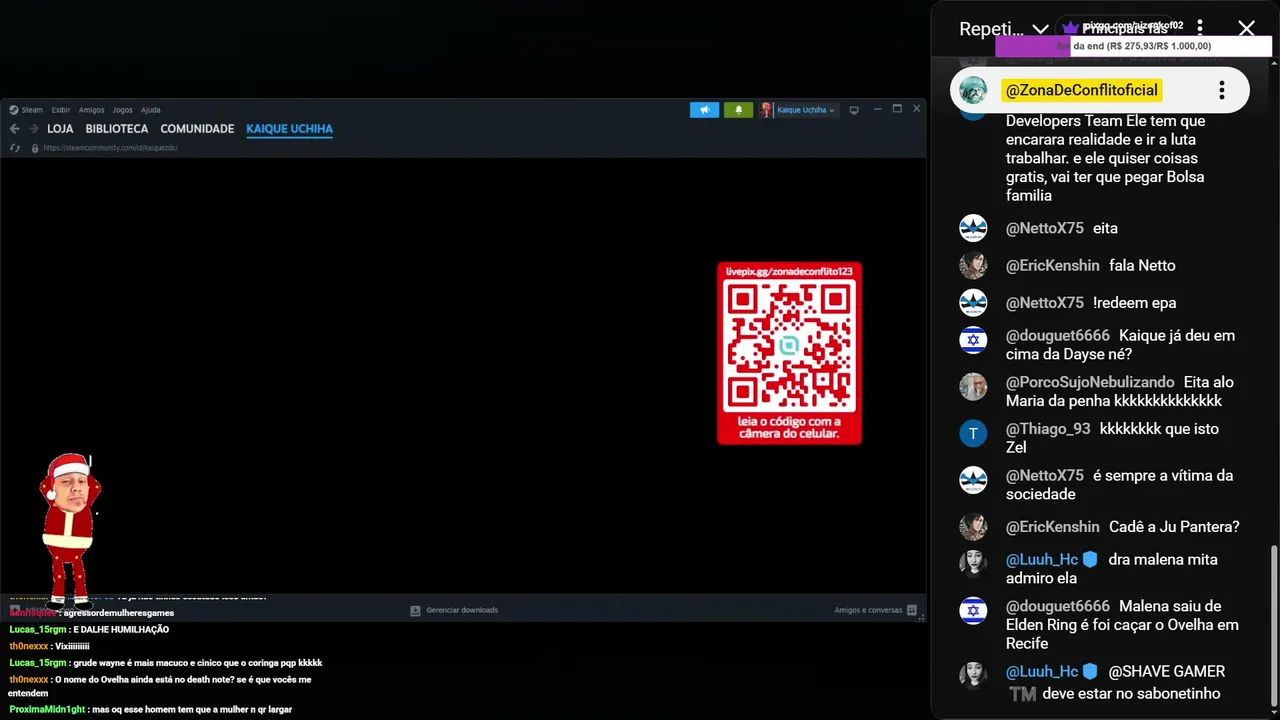This screenshot has width=1280, height=720.
Task: Click moderator shield badge next to 'dra malena'
Action: click(x=1090, y=560)
